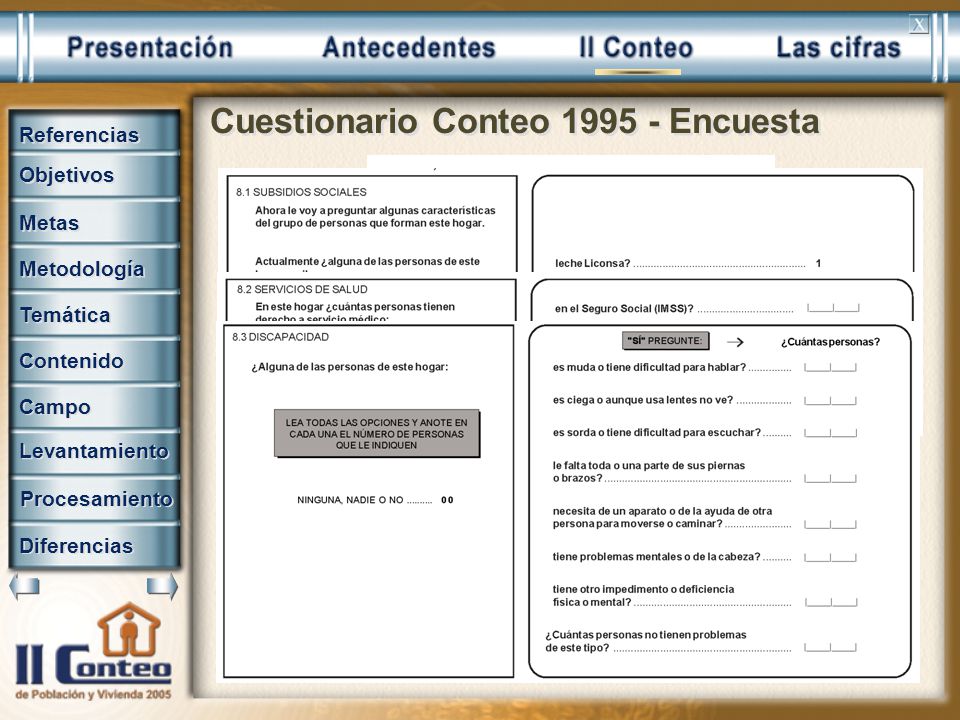Click the 'tiene problemas mentales' question text
This screenshot has width=960, height=720.
pos(656,557)
